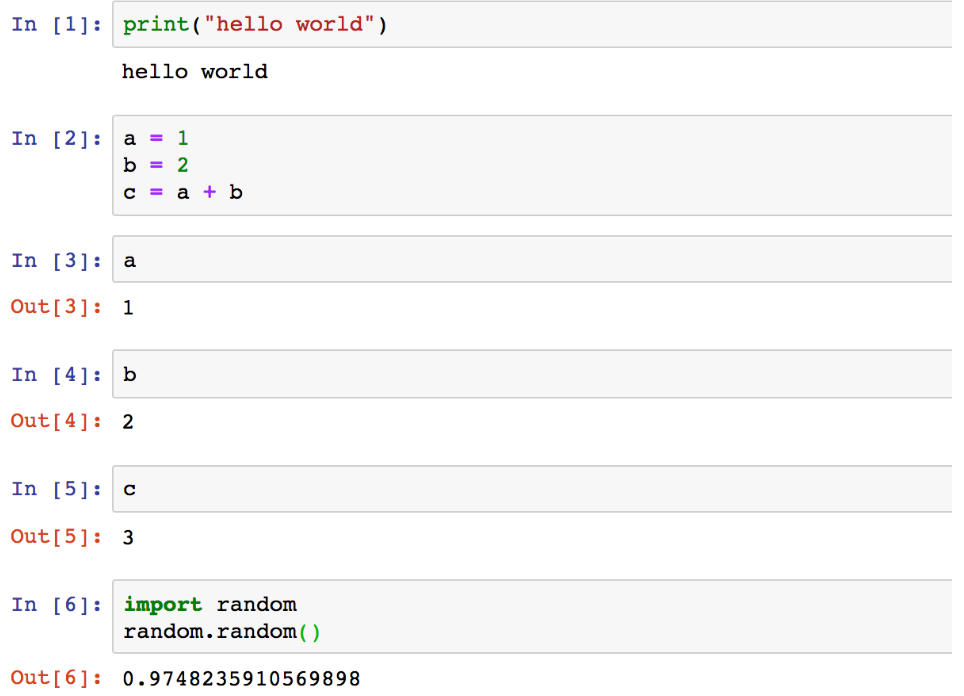Click the output value 1 under cell 3
This screenshot has height=696, width=964.
[x=128, y=308]
